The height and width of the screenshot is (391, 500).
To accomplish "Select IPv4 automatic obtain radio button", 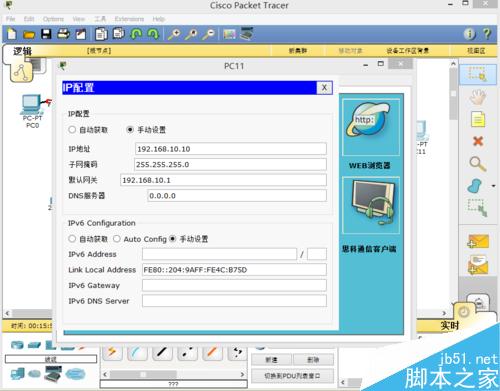I will (x=72, y=129).
